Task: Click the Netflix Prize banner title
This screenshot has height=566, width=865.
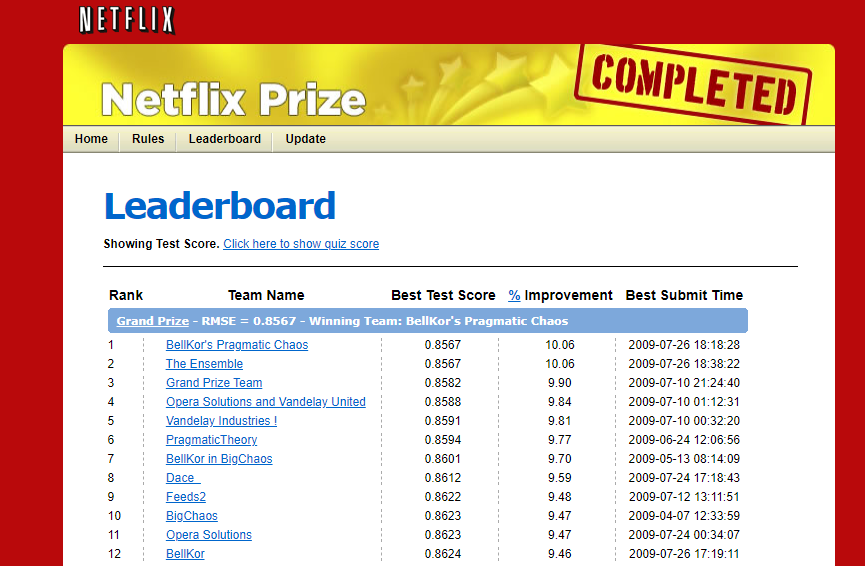Action: click(x=233, y=99)
